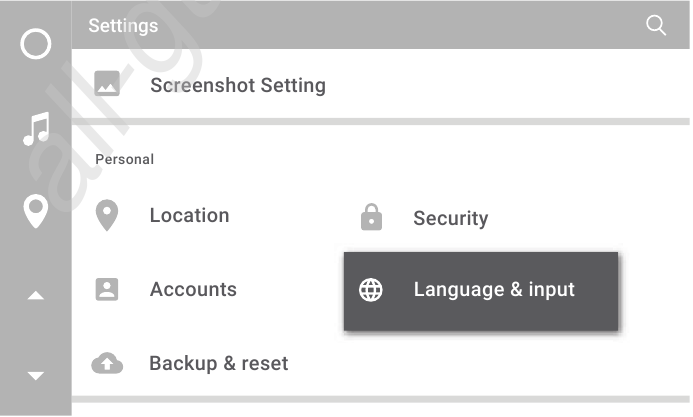Click the Backup & reset cloud icon

[107, 363]
